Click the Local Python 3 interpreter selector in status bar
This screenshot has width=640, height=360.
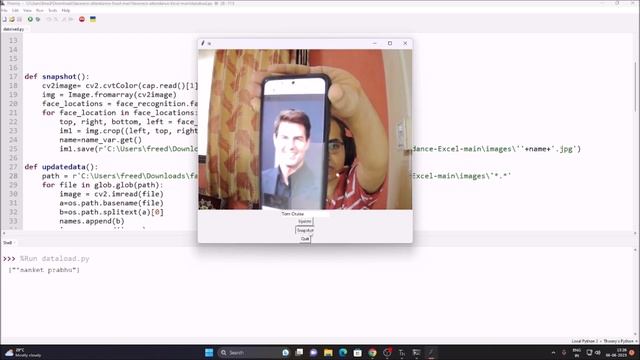pyautogui.click(x=604, y=341)
